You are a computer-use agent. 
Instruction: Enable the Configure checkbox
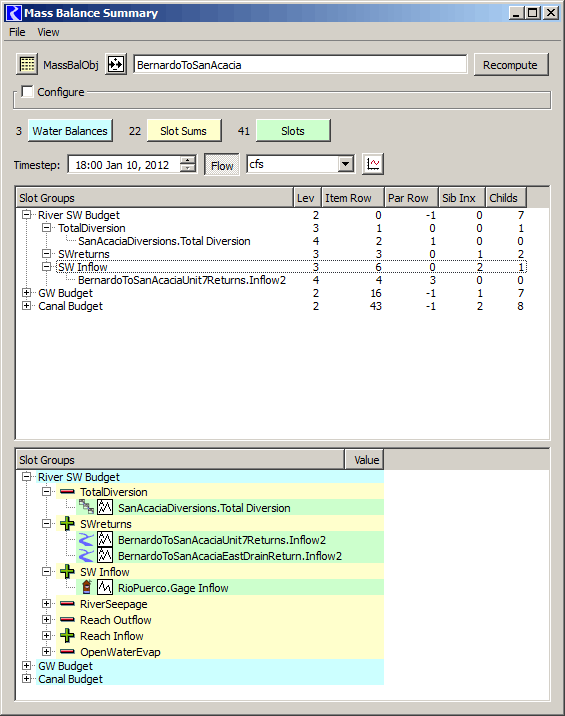(27, 92)
